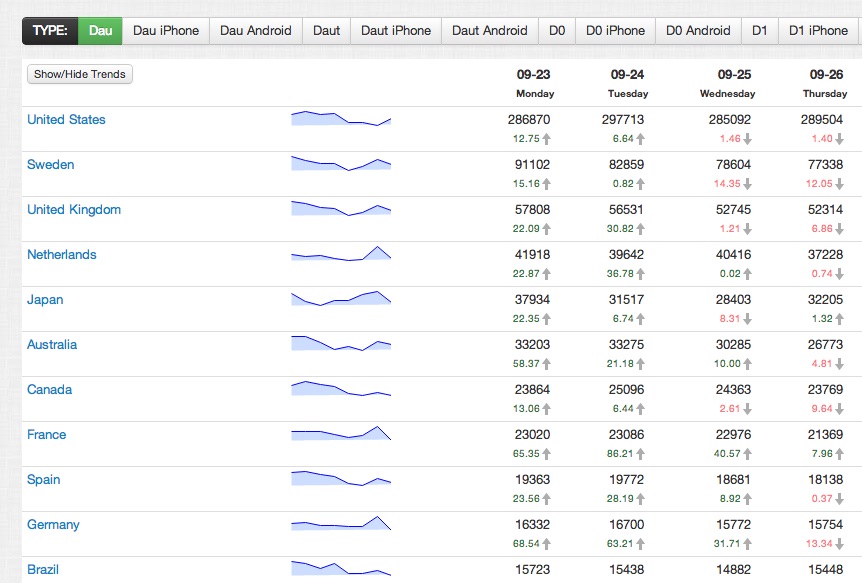Viewport: 862px width, 583px height.
Task: Select the D0 tab
Action: (557, 31)
